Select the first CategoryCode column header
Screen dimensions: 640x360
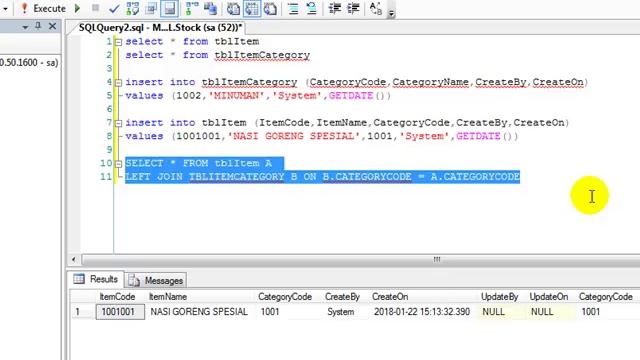pos(285,297)
